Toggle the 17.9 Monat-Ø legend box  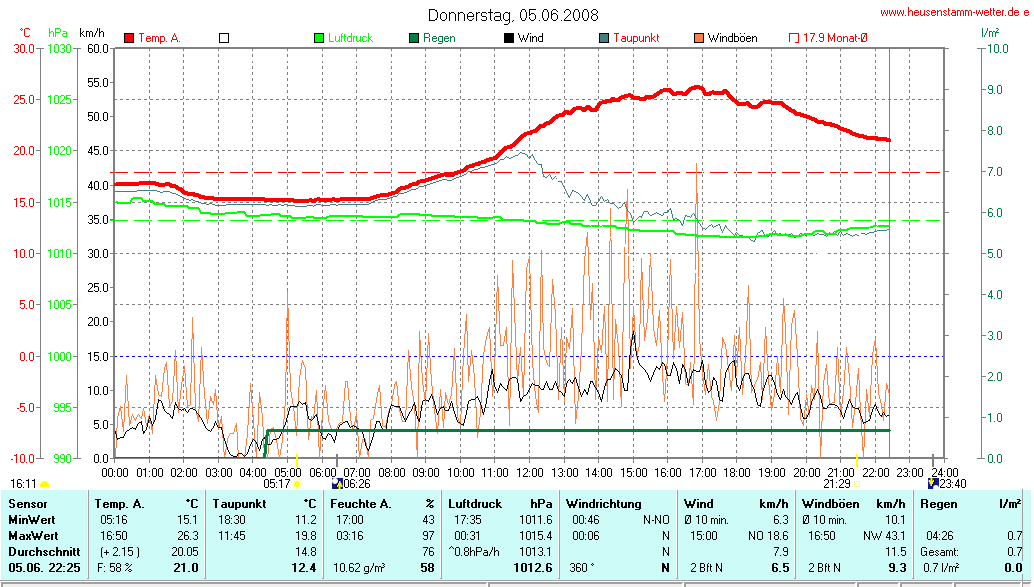coord(794,38)
